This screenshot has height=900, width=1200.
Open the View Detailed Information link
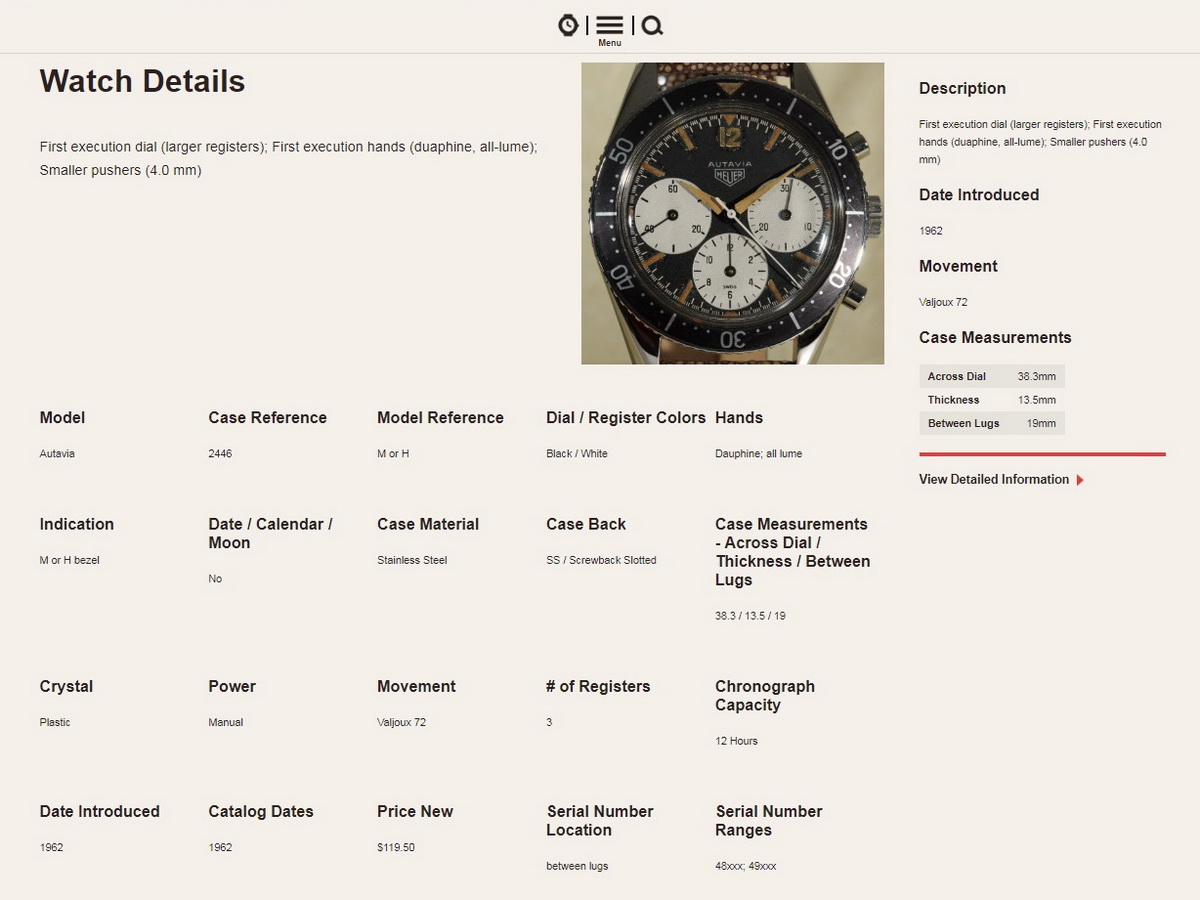(x=993, y=480)
